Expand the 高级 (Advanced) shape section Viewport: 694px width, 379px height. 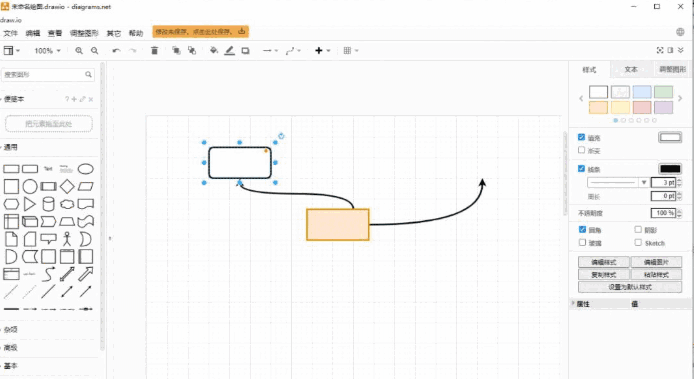click(x=11, y=348)
